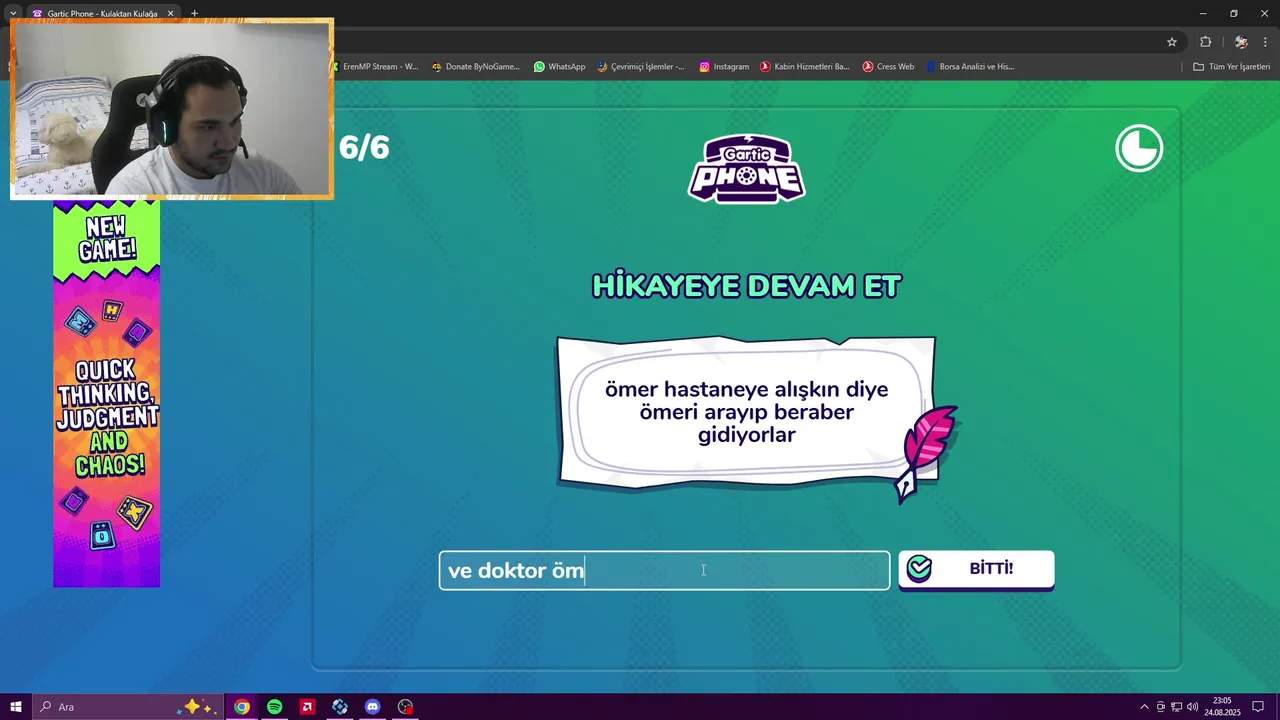Expand the Tüm Yer İşaretleri bookmarks folder
This screenshot has width=1280, height=720.
[x=1231, y=66]
